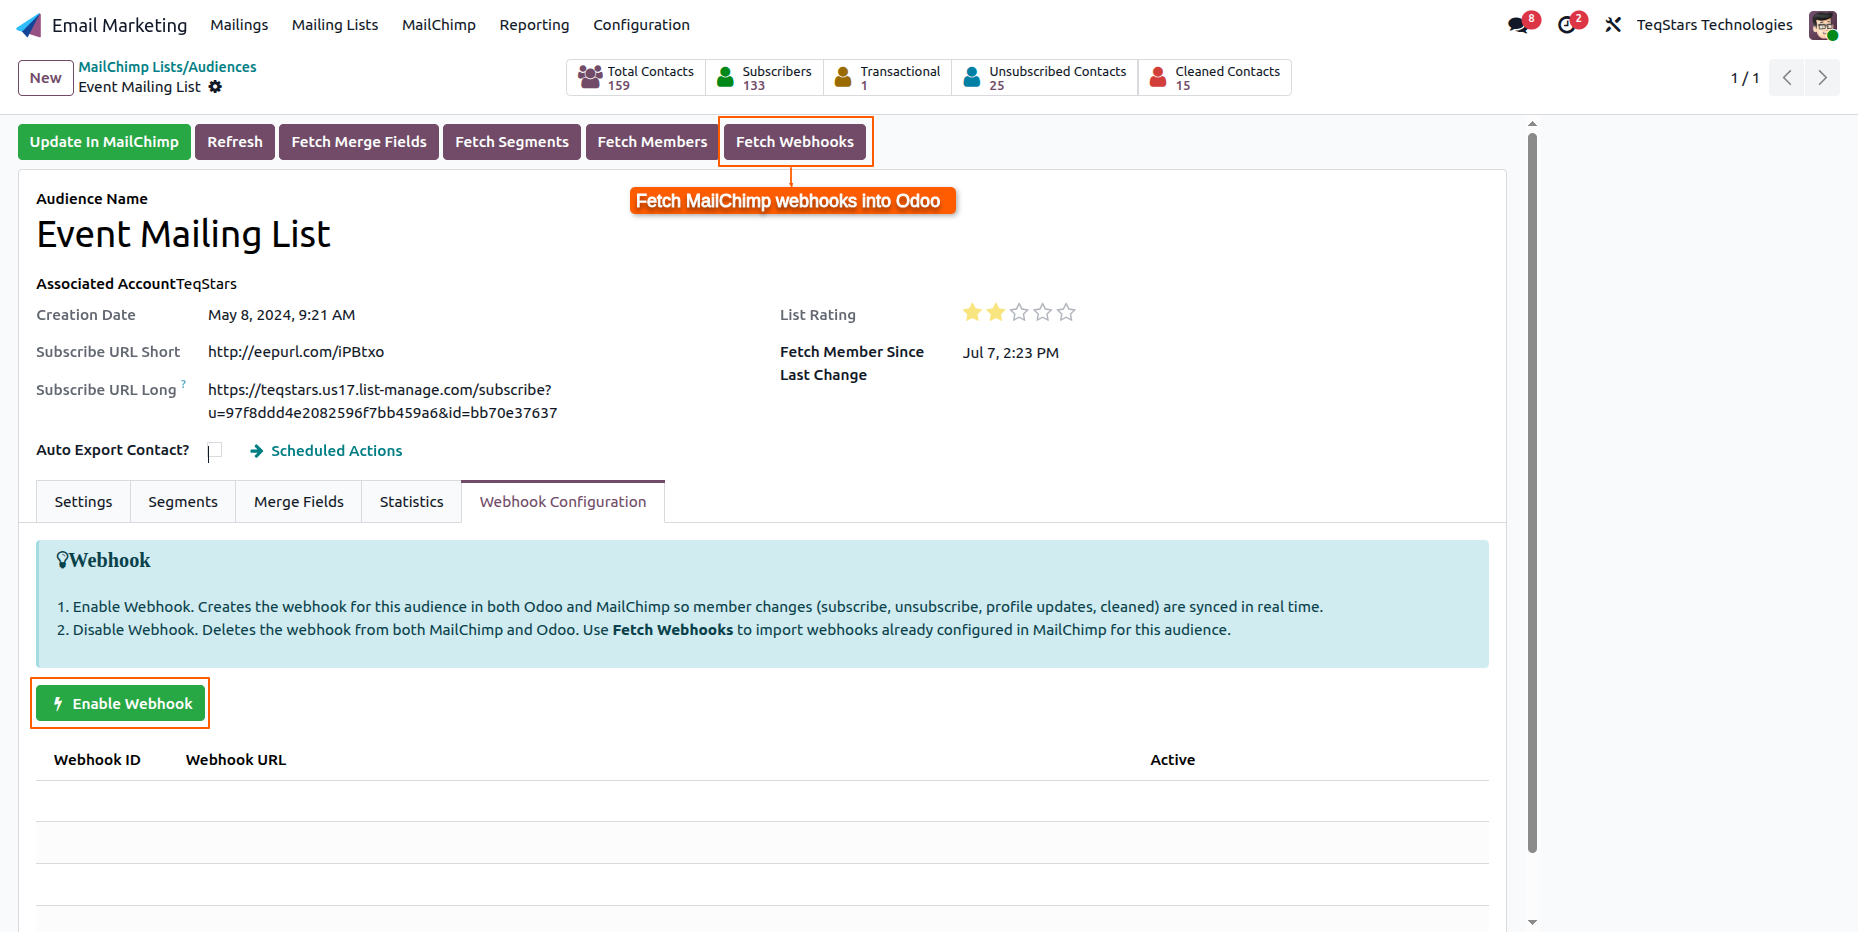Screen dimensions: 1858x932
Task: Click the debug tools wrench icon
Action: [x=1613, y=25]
